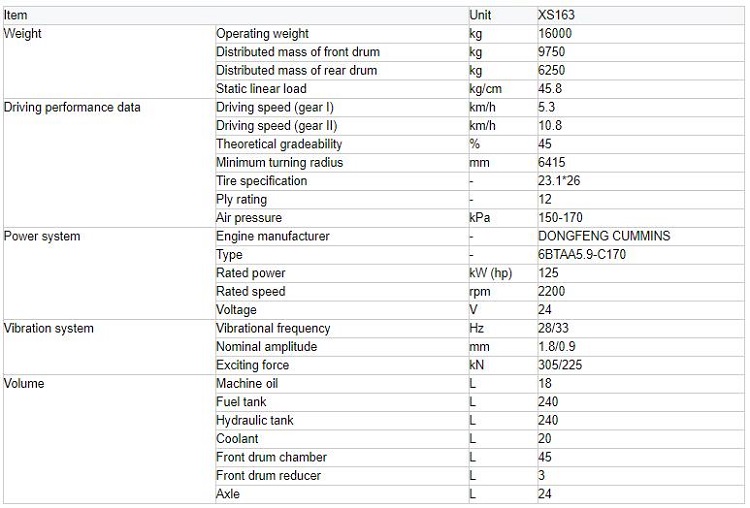The width and height of the screenshot is (750, 508).
Task: Click the Rated speed value 2200
Action: point(551,291)
